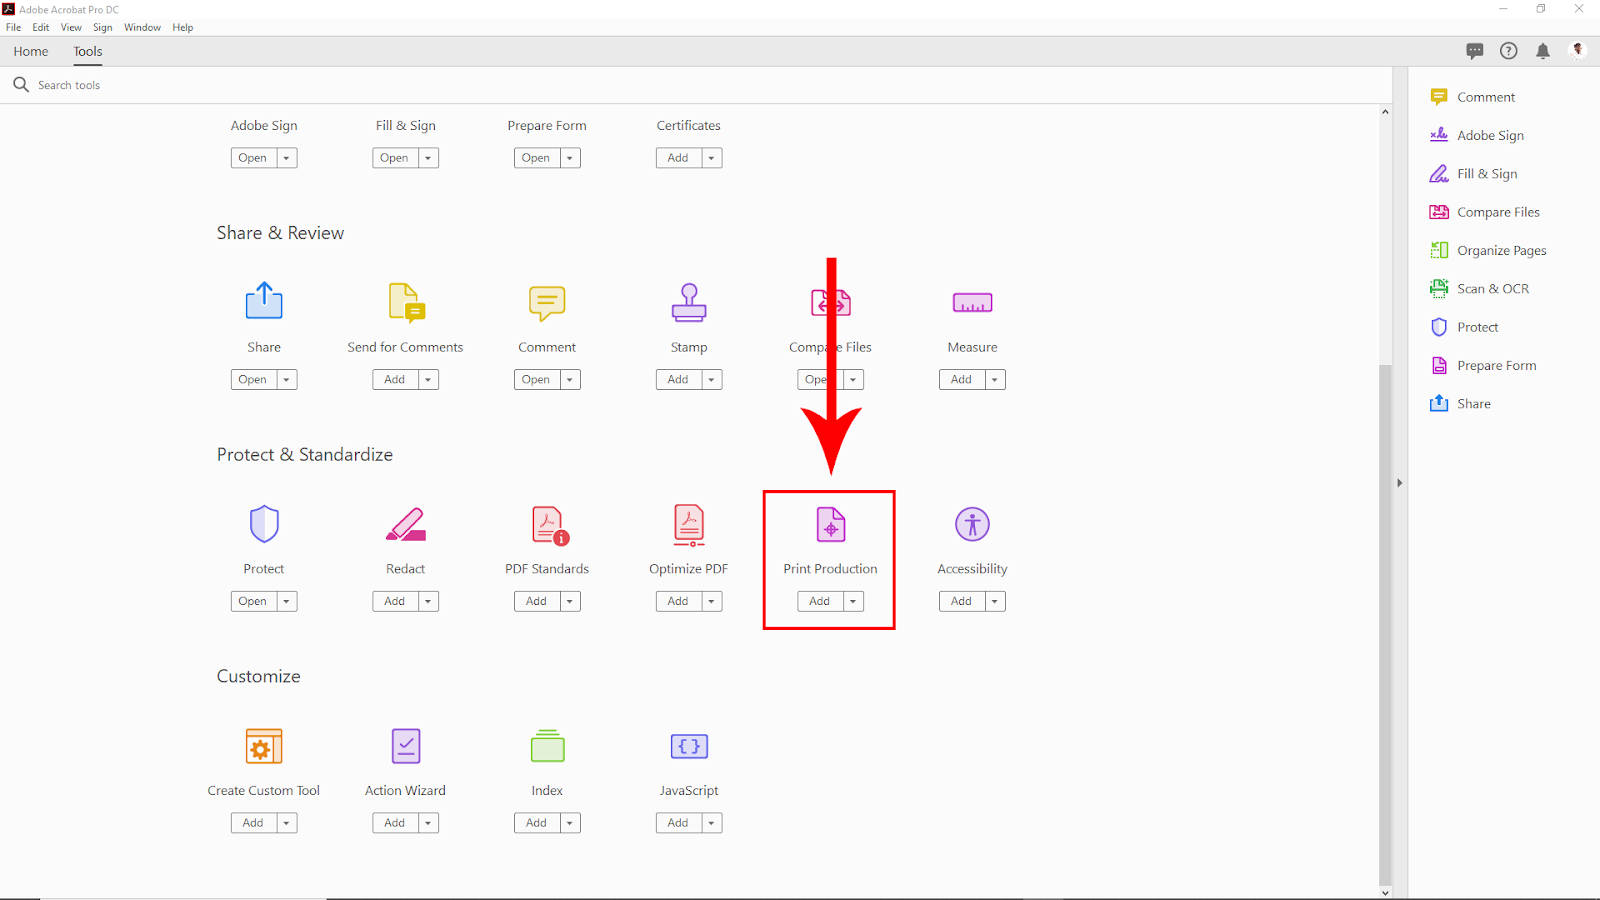Screen dimensions: 1600x900
Task: Select the Send for Comments icon
Action: coord(406,303)
